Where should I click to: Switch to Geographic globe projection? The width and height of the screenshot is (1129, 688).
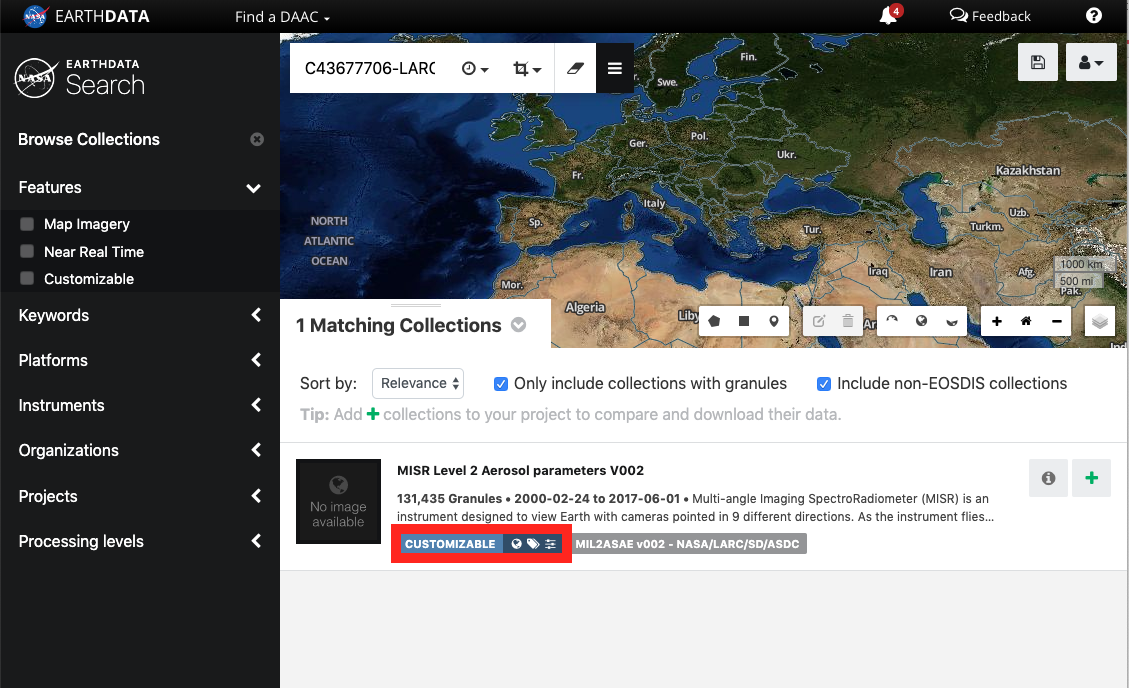click(922, 321)
